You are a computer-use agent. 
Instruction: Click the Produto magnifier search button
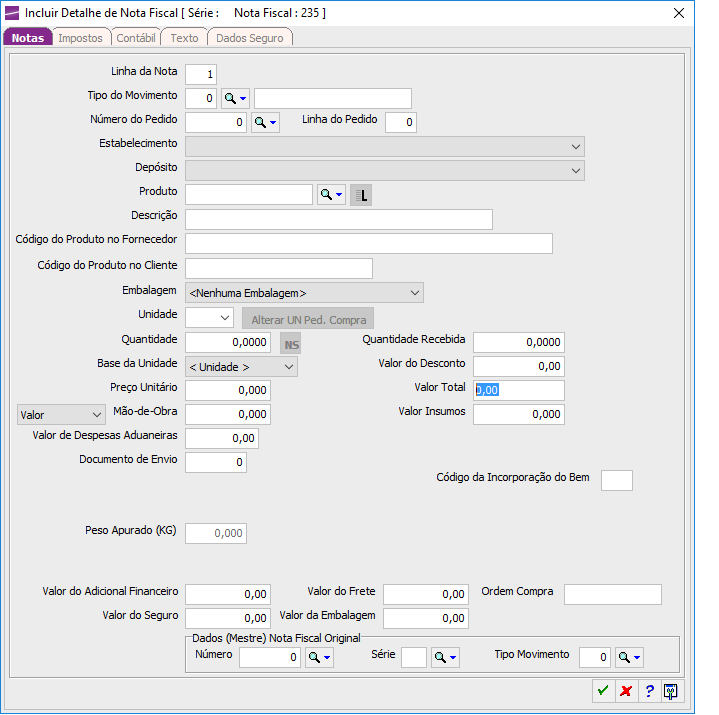tap(330, 195)
